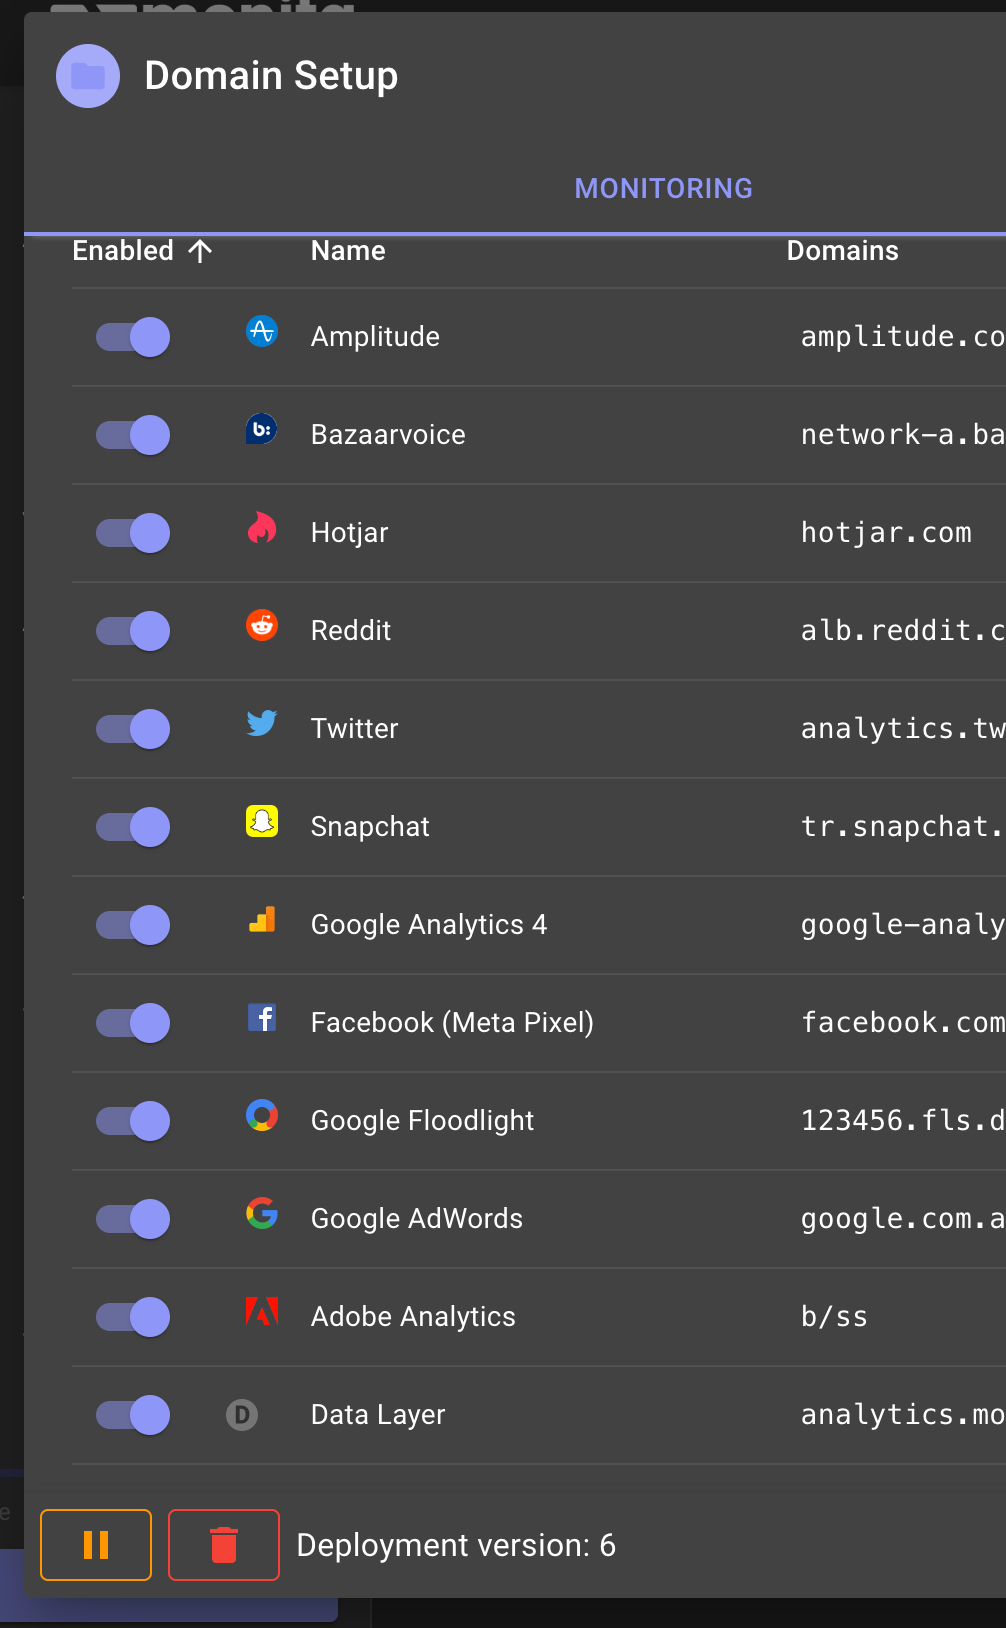
Task: Click the Bazaarvoice logo icon
Action: 262,429
